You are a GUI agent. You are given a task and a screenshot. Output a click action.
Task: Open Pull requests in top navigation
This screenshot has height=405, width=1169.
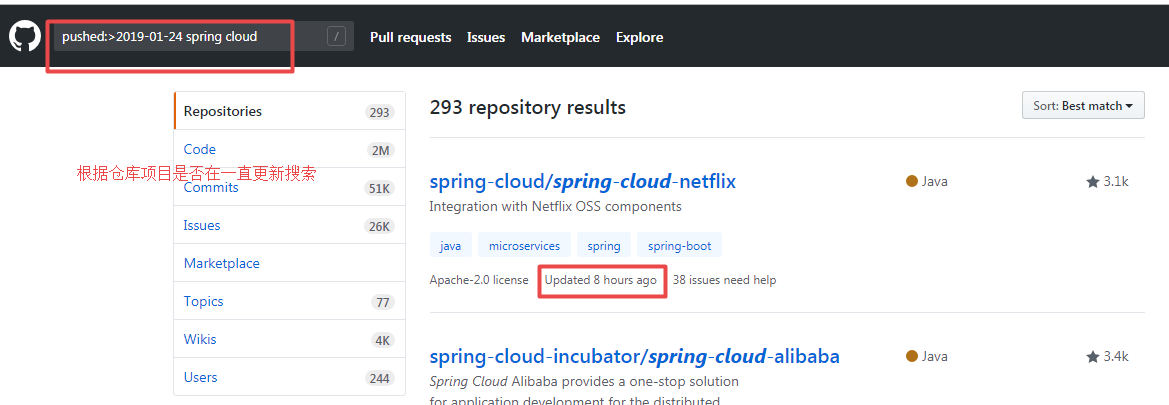pyautogui.click(x=410, y=37)
